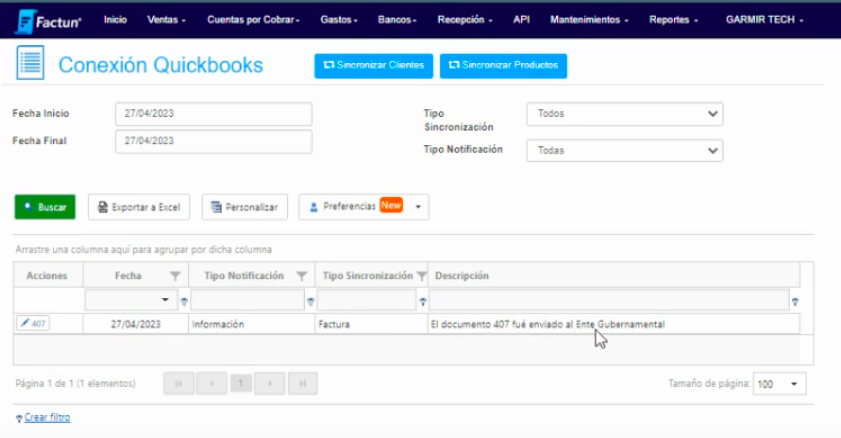Open Tipo Sincronización dropdown showing Todos
Viewport: 841px width, 438px height.
coord(625,114)
